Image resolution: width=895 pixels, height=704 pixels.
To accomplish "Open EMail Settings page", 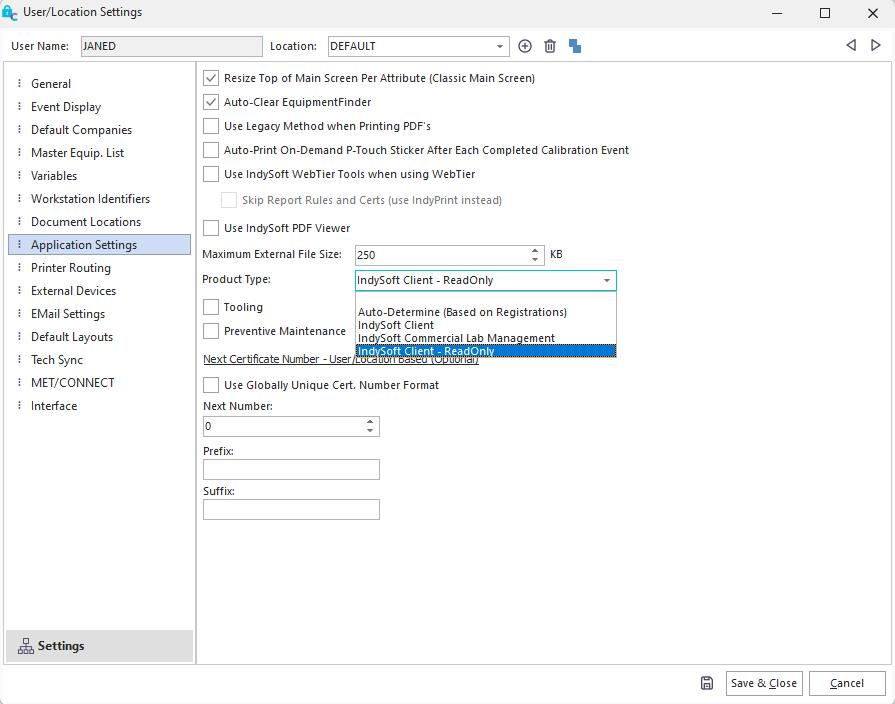I will [x=99, y=313].
